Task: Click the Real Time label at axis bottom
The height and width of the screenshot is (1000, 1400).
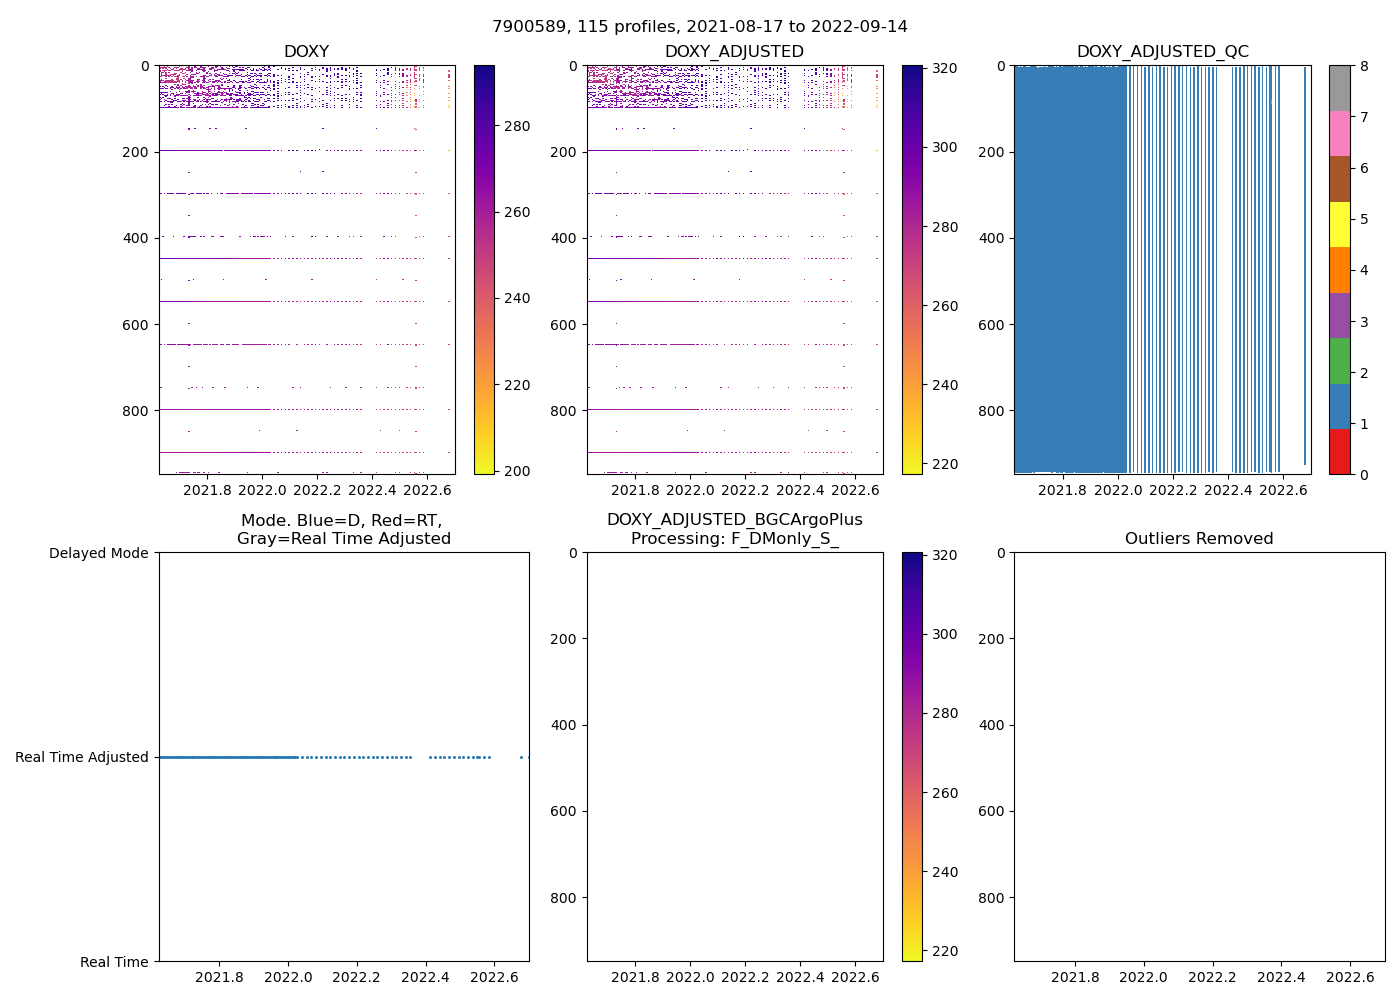Action: pos(114,962)
